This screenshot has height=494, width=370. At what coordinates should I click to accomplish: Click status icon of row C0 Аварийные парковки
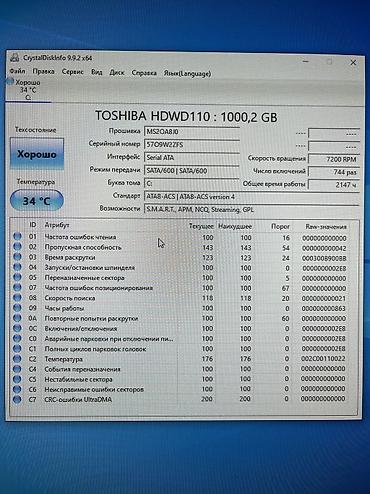tap(17, 338)
